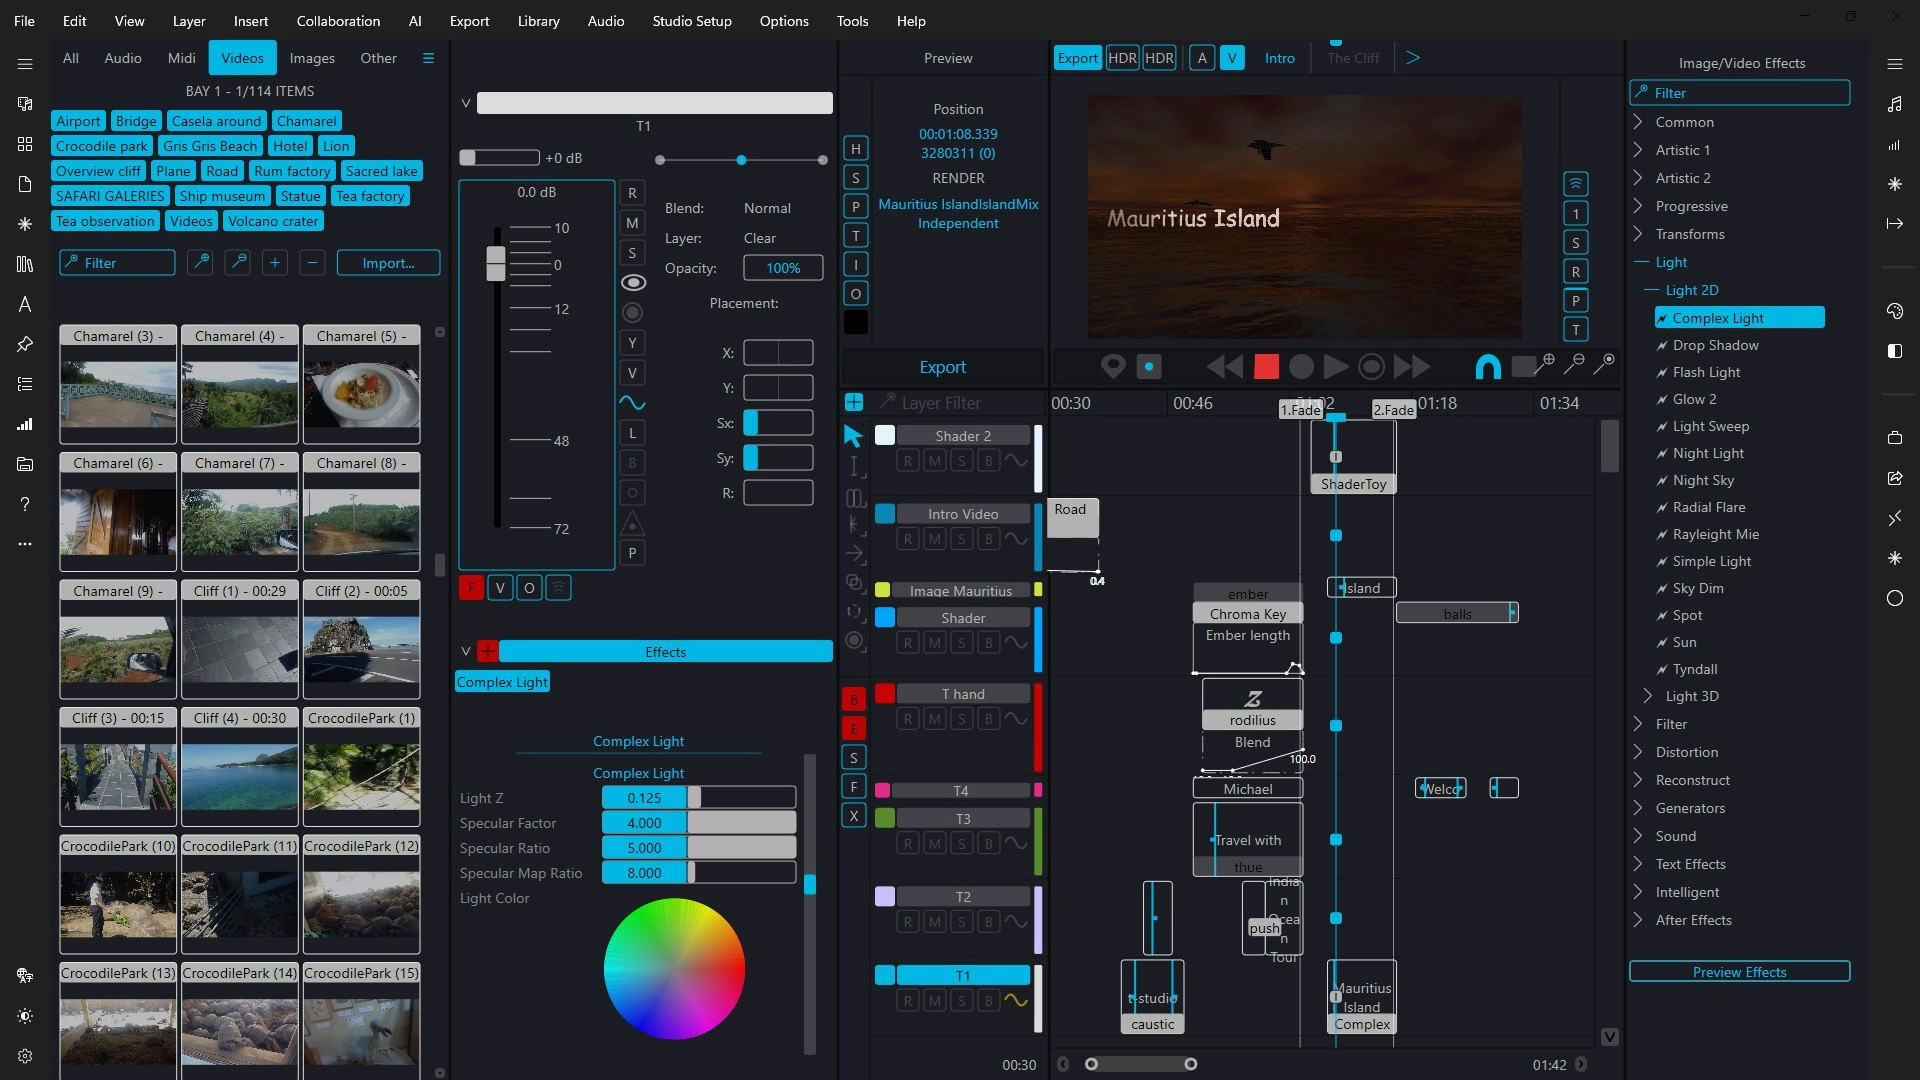
Task: Click the Preview Effects button
Action: pos(1739,971)
